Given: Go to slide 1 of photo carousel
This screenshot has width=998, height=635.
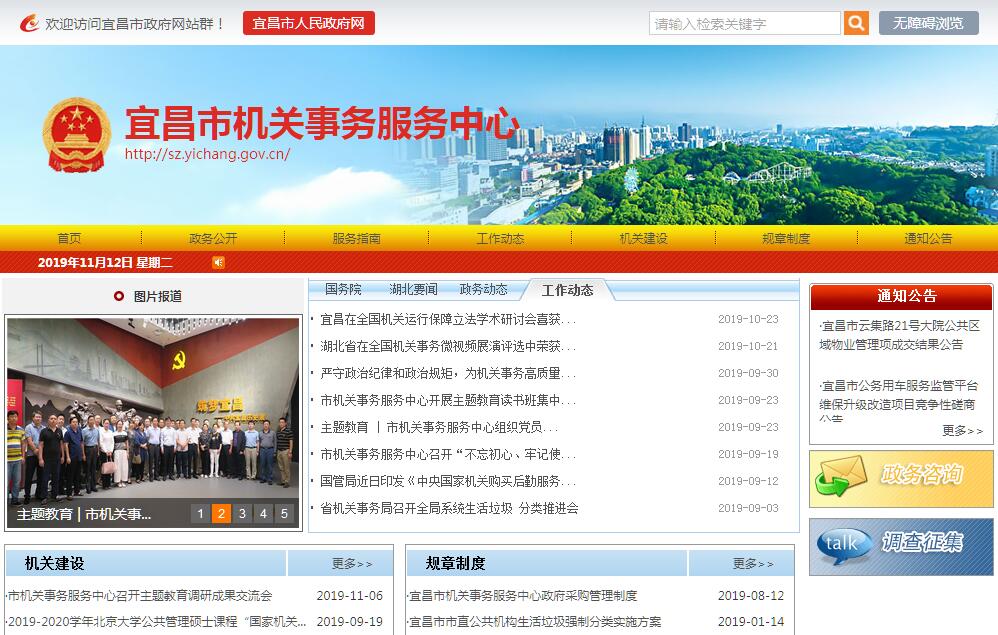Looking at the screenshot, I should tap(200, 514).
